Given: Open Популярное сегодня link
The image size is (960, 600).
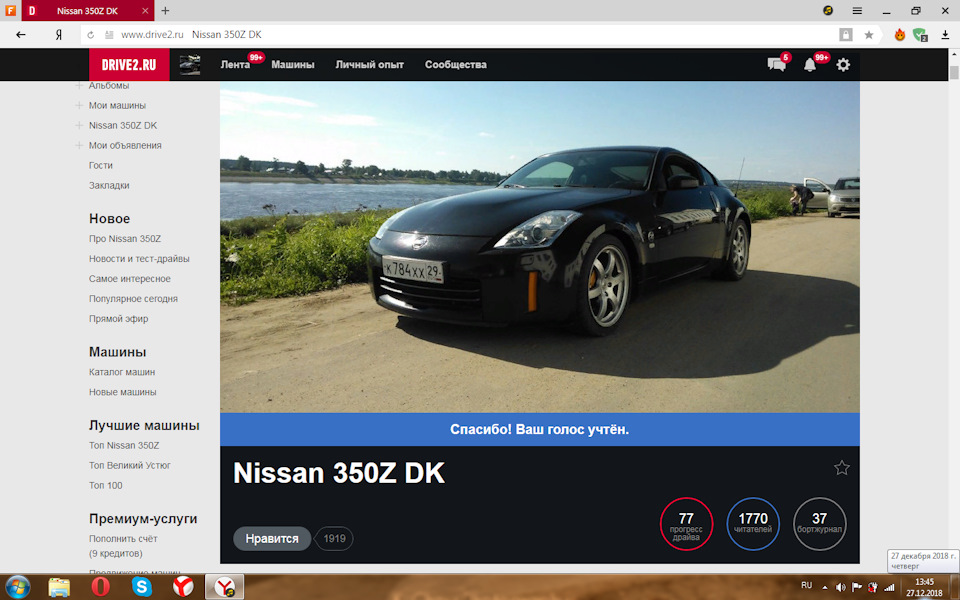Looking at the screenshot, I should [133, 299].
